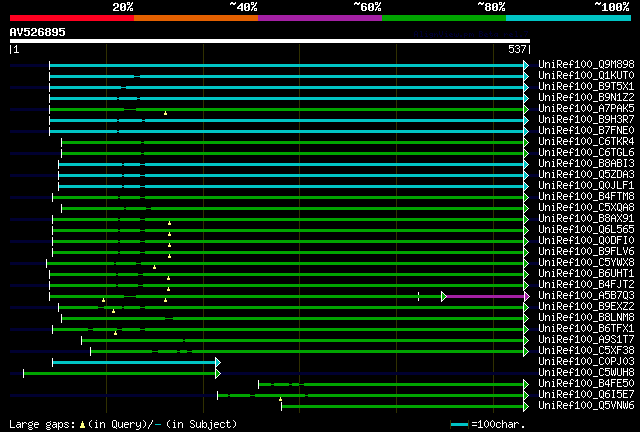Select the UniRef100_B8ABI3 label
Viewport: 640px width, 432px height.
click(x=586, y=164)
